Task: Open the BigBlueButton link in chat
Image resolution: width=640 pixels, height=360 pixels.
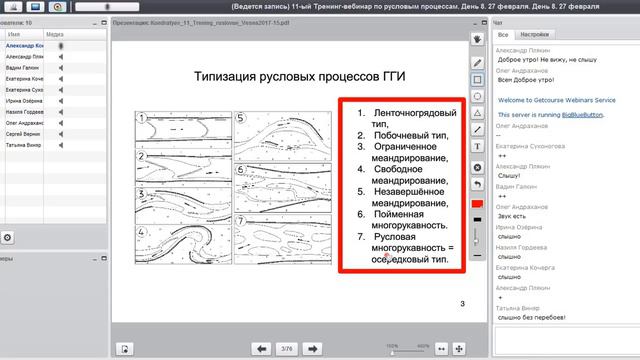Action: (x=582, y=115)
